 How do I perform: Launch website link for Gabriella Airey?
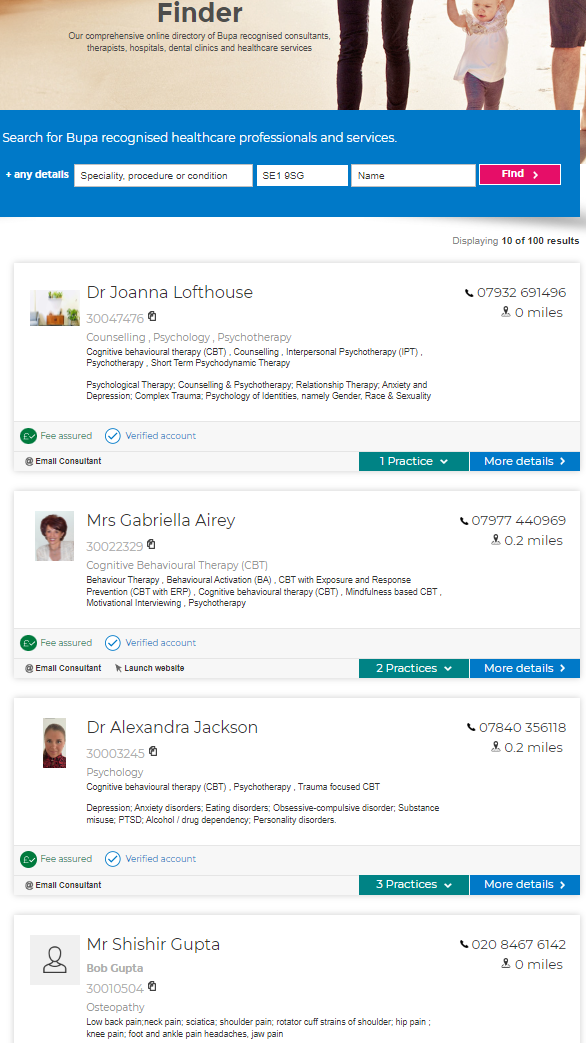click(x=149, y=668)
